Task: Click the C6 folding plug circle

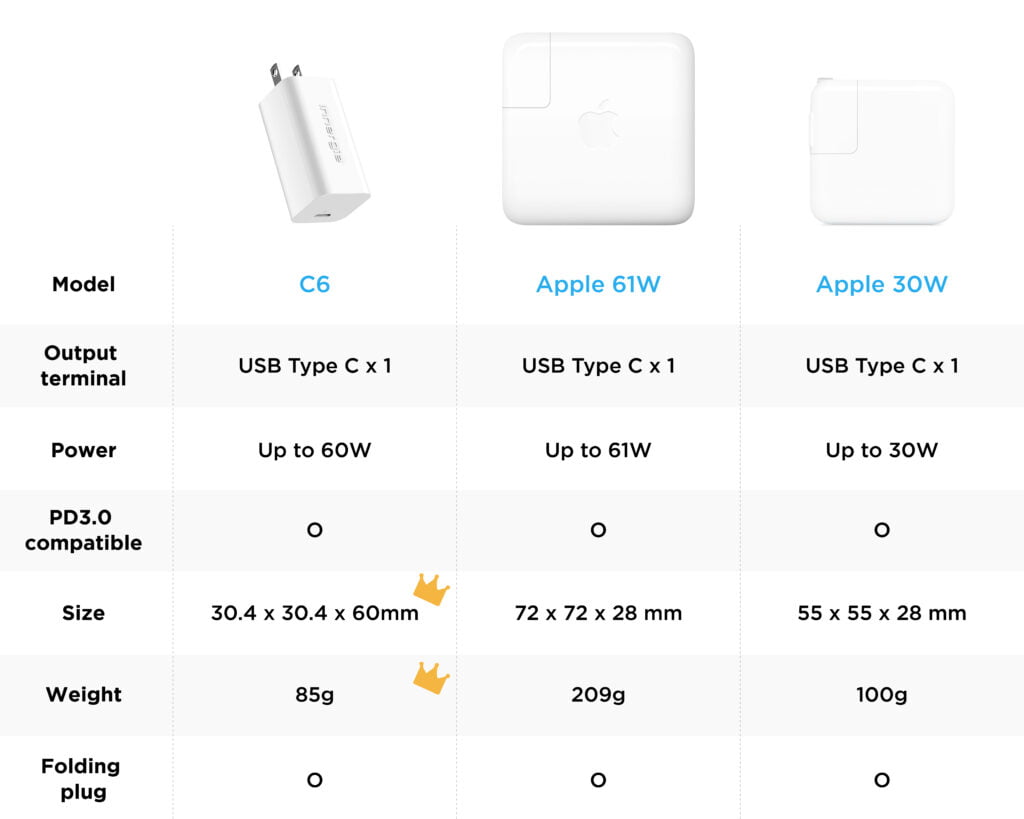Action: (314, 780)
